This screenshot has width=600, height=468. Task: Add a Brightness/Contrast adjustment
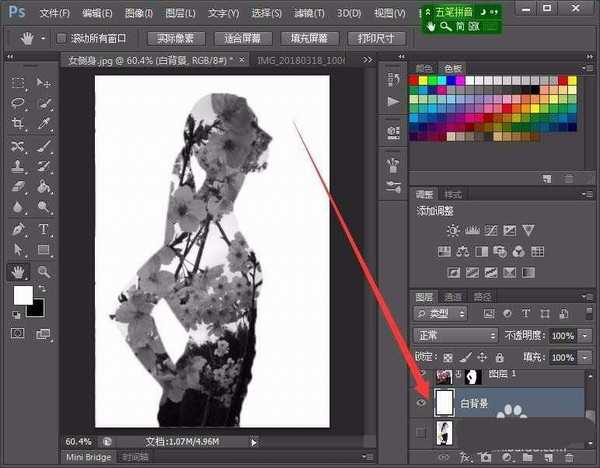454,230
